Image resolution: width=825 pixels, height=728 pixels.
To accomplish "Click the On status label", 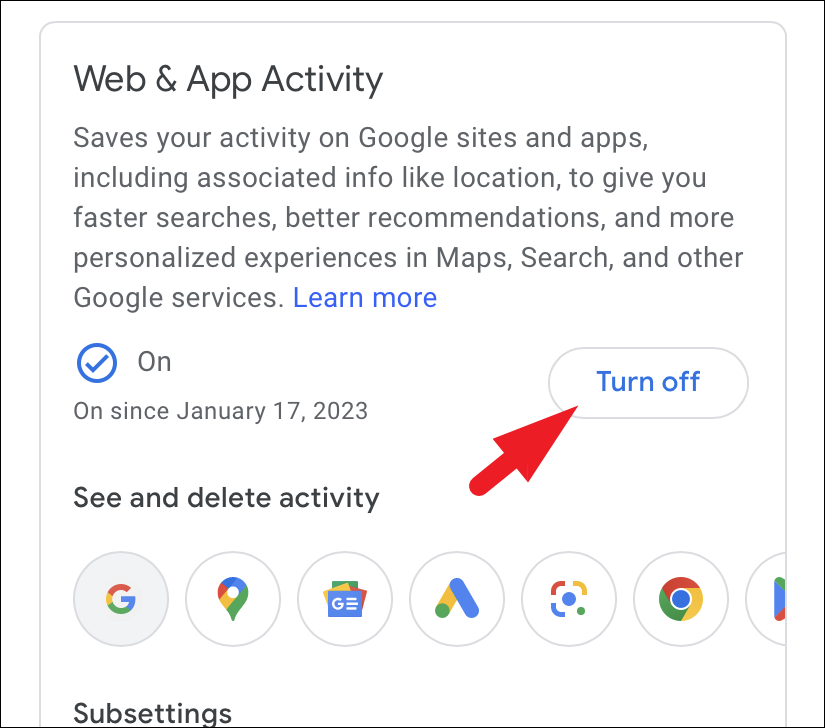I will coord(155,362).
